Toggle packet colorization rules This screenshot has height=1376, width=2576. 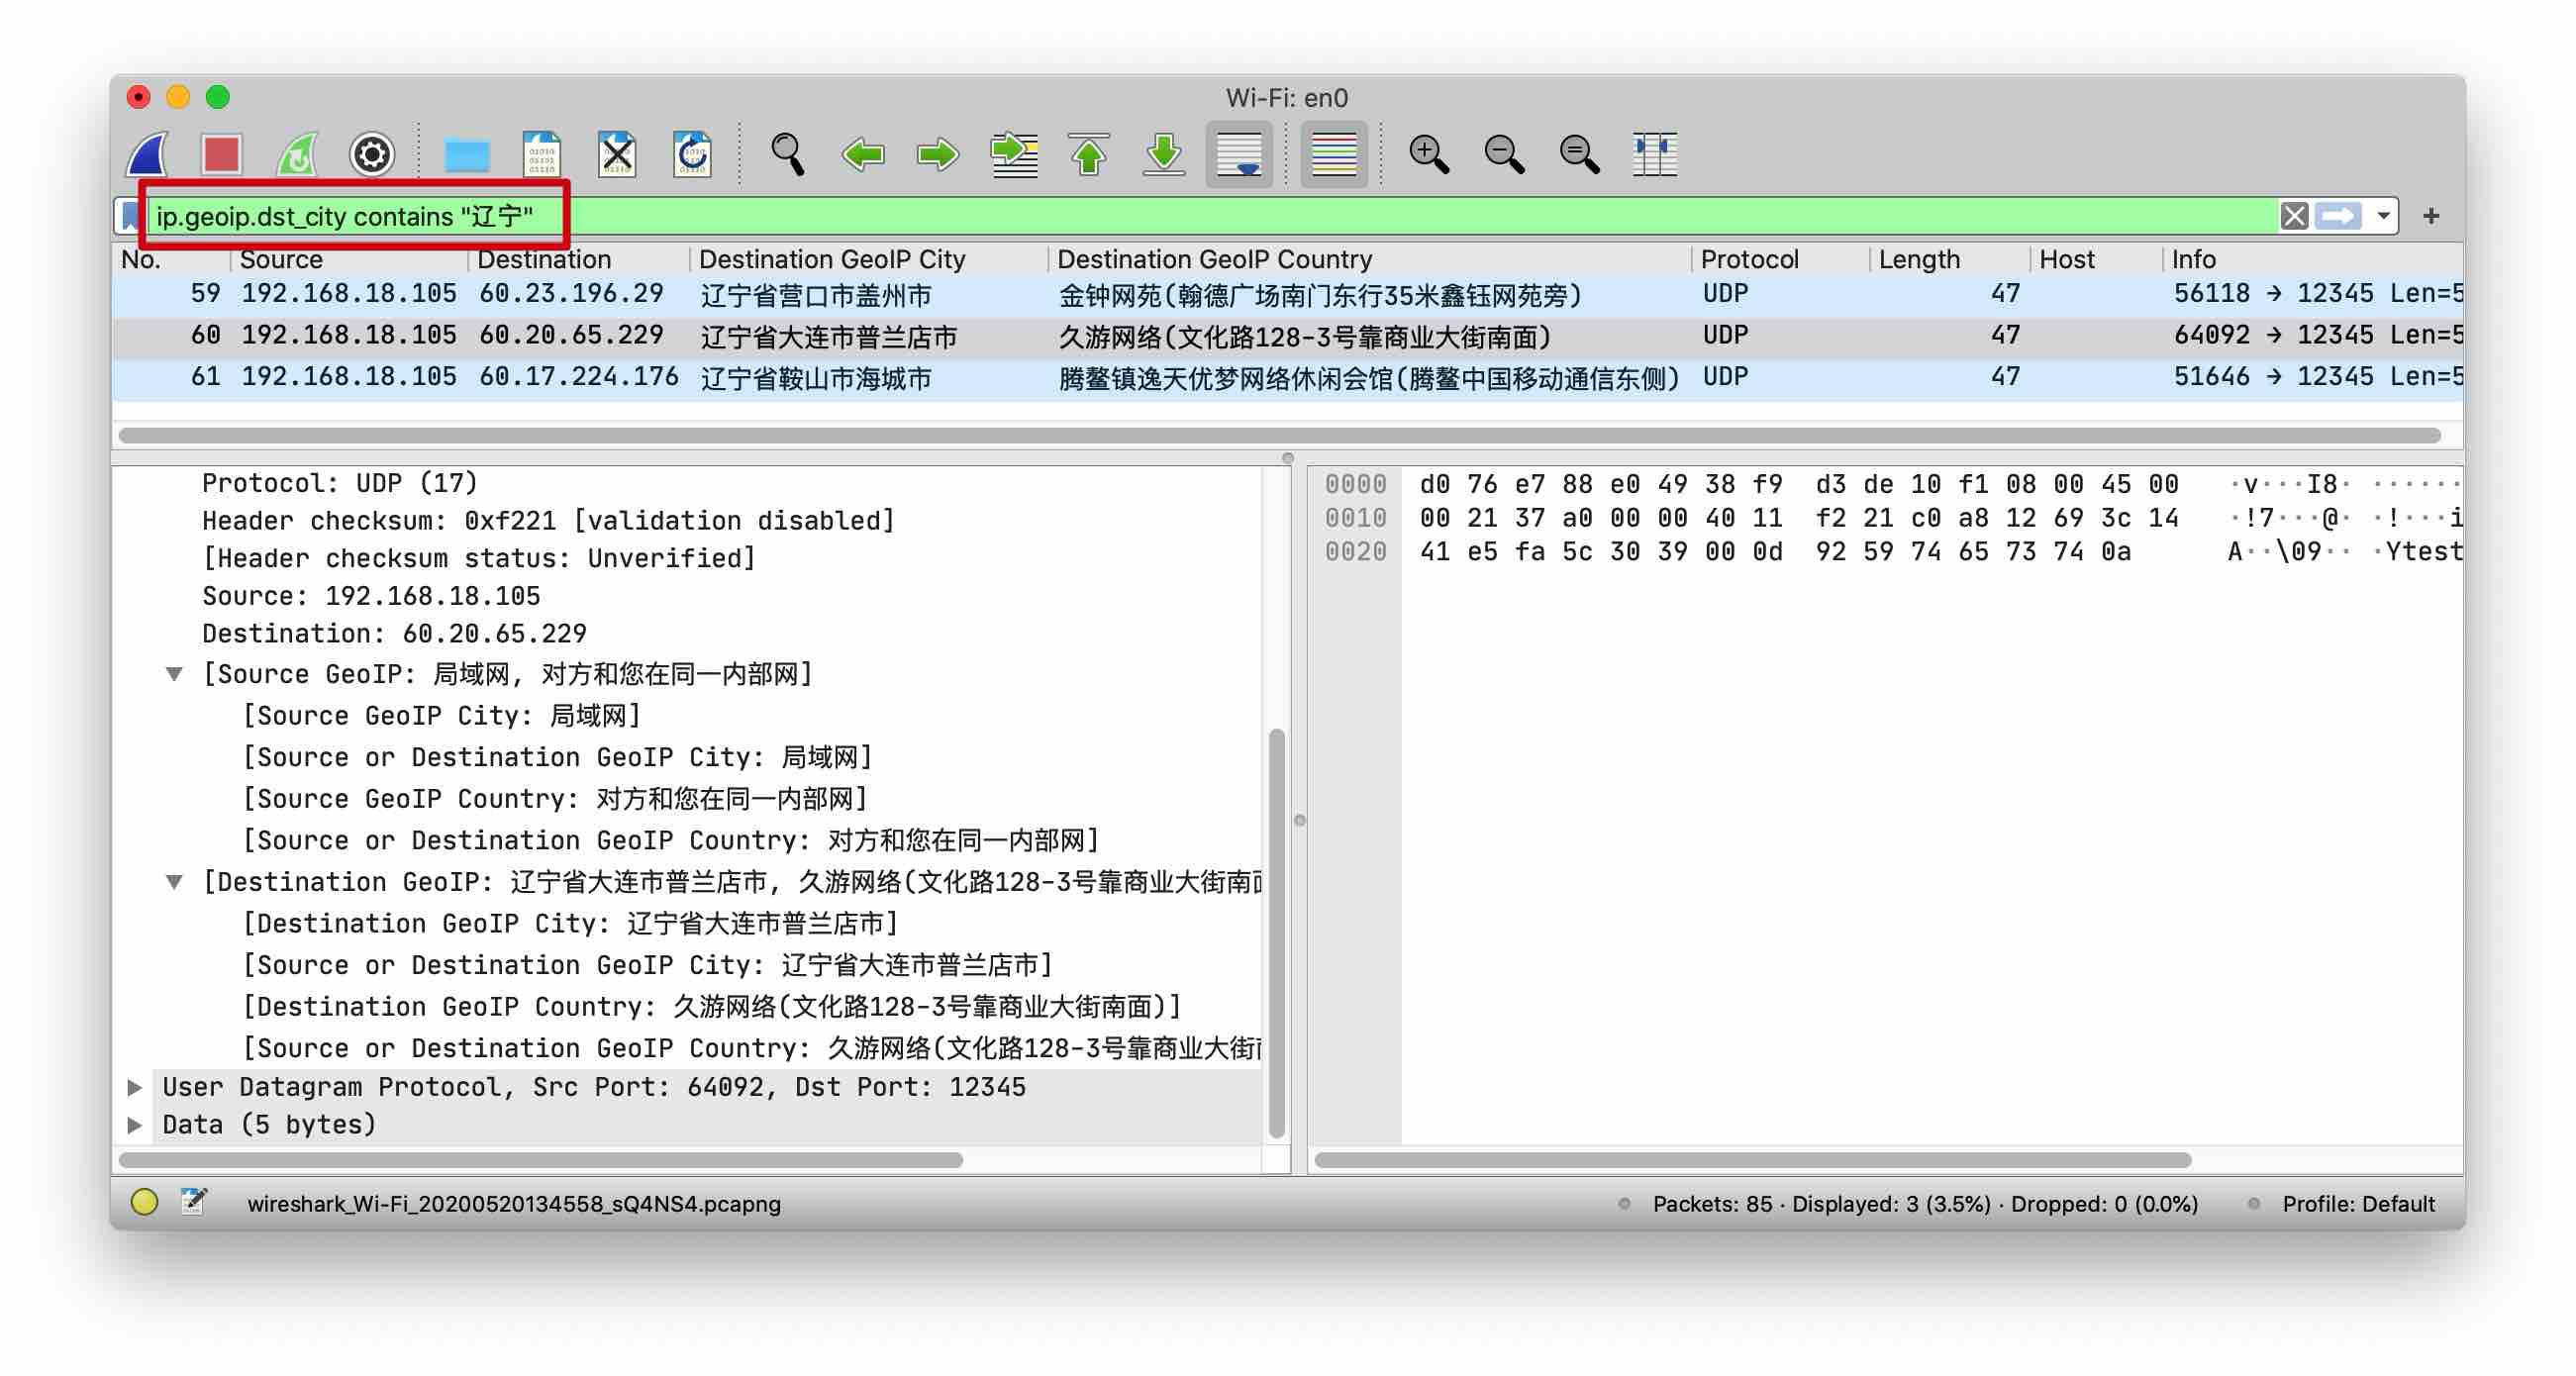tap(1333, 154)
